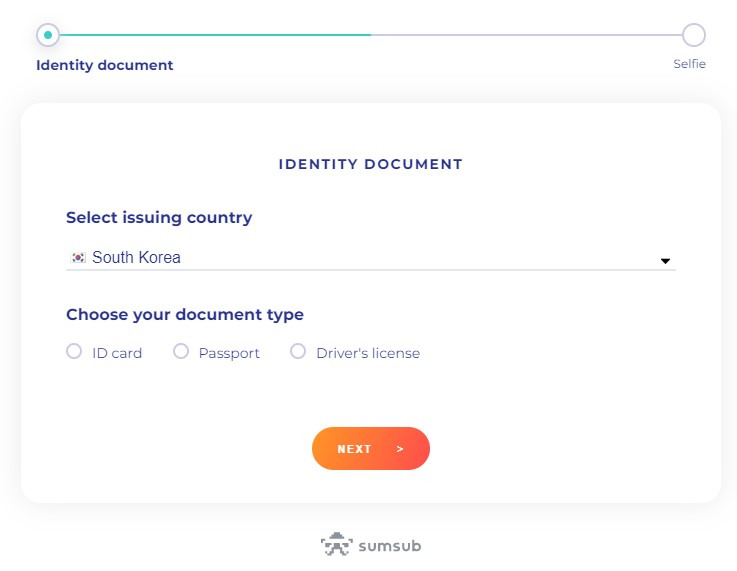Click the "Driver's license" label text
Screen dimensions: 737x571
coord(368,353)
